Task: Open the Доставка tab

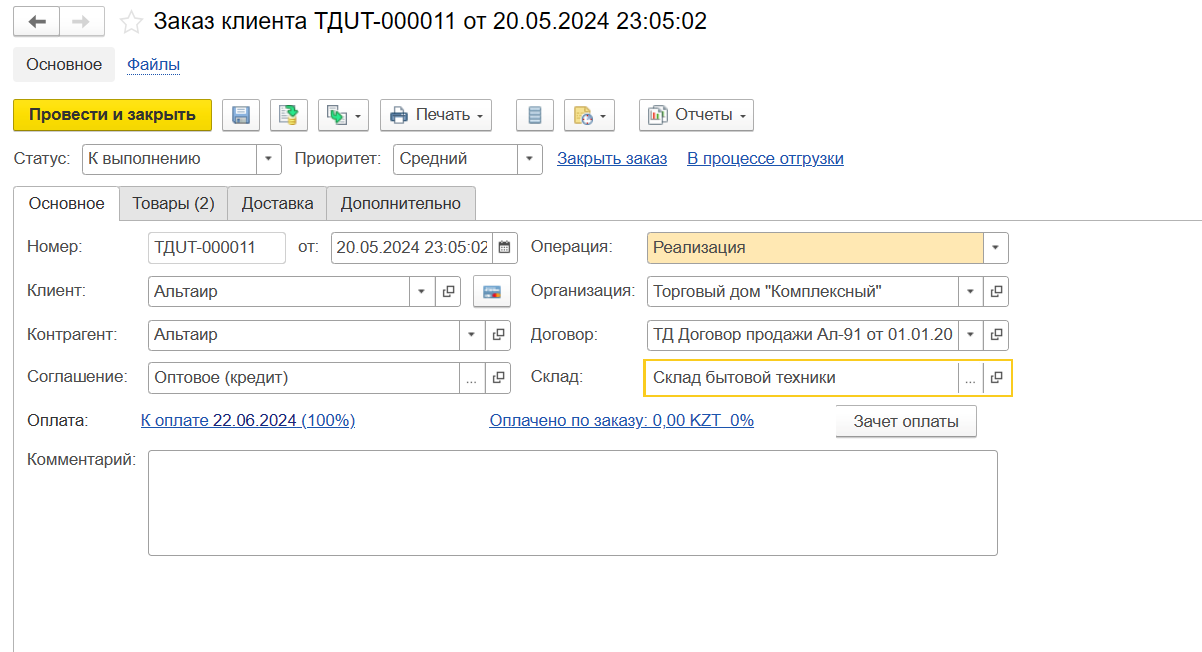Action: (277, 203)
